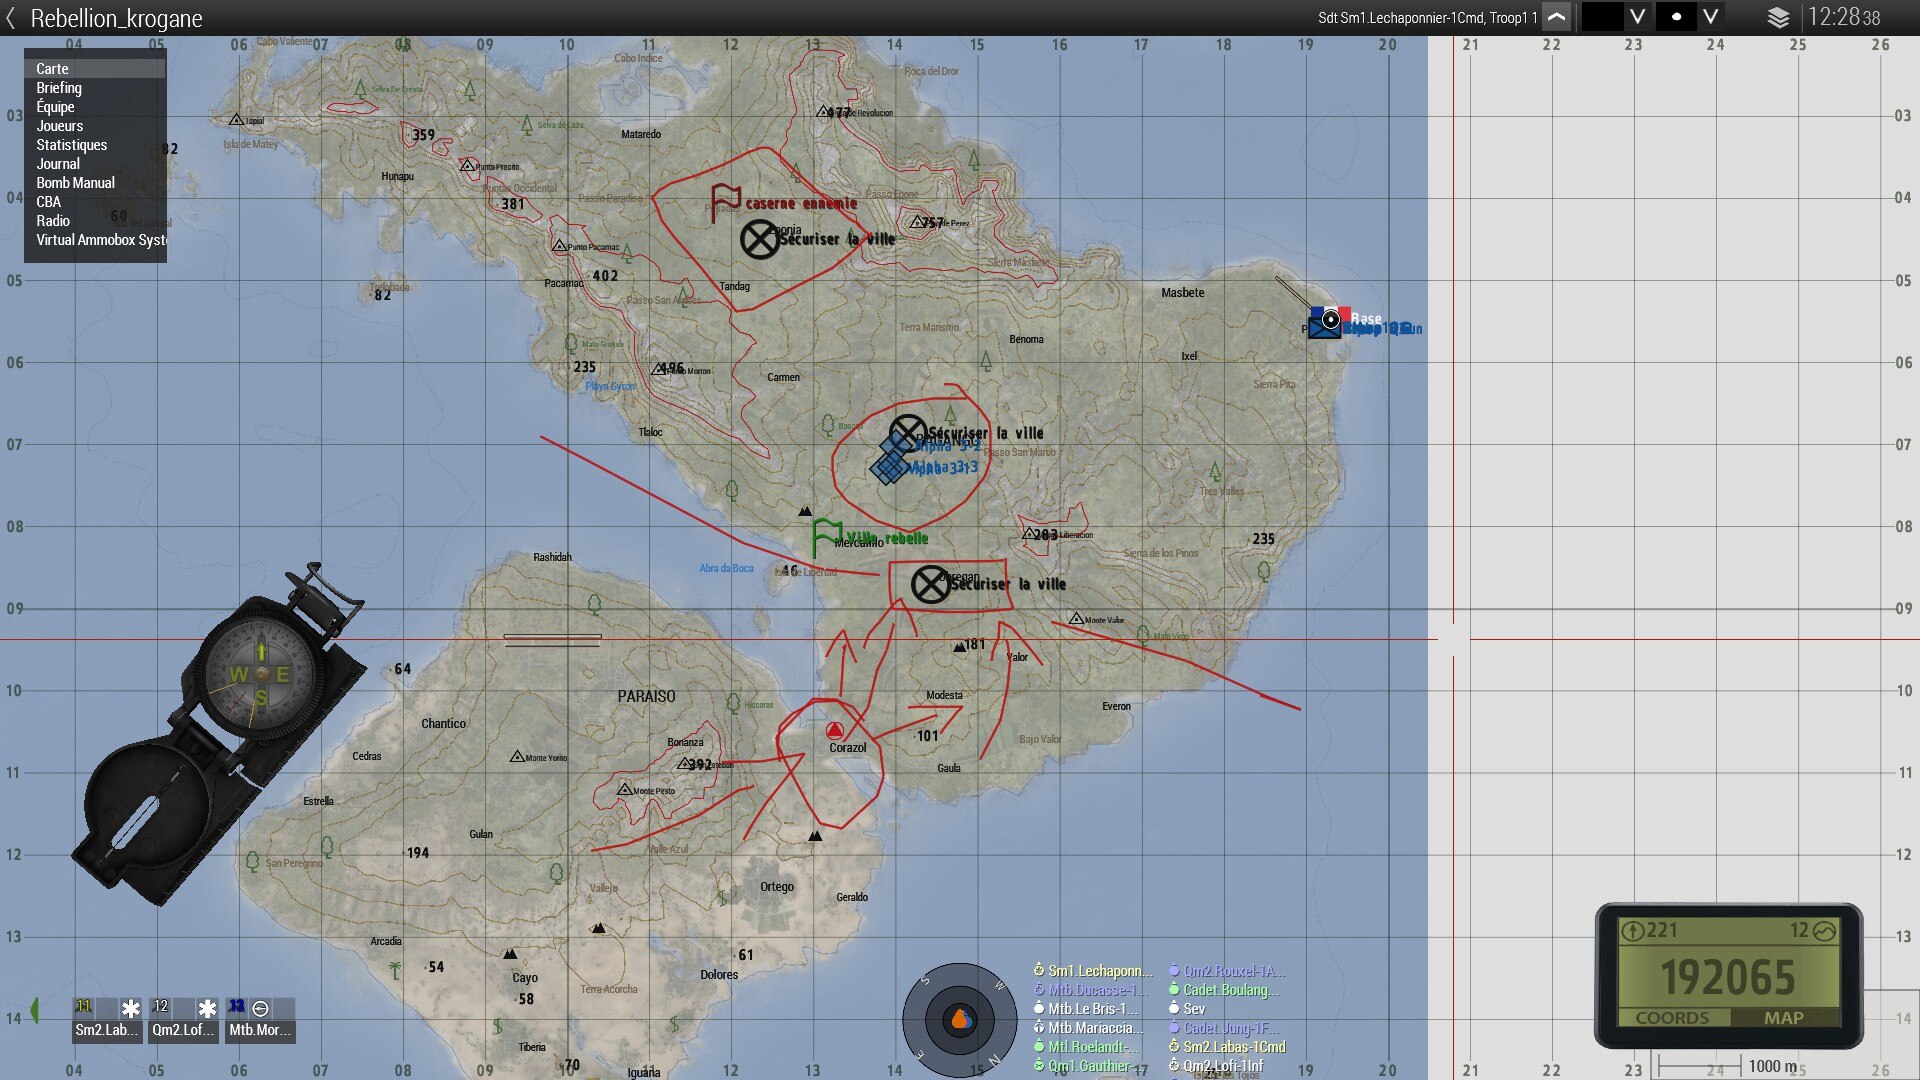1920x1080 pixels.
Task: Switch GPS device to MAP mode
Action: (1784, 1017)
